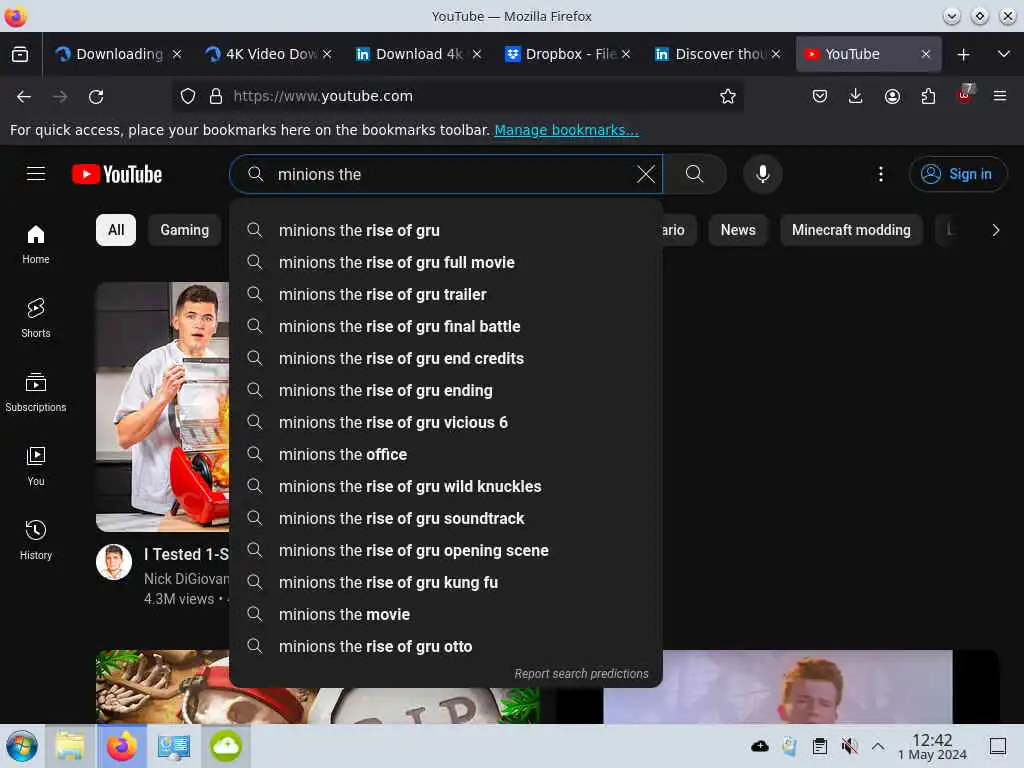Choose rise of gru wild knuckles suggestion
This screenshot has height=768, width=1024.
tap(446, 487)
